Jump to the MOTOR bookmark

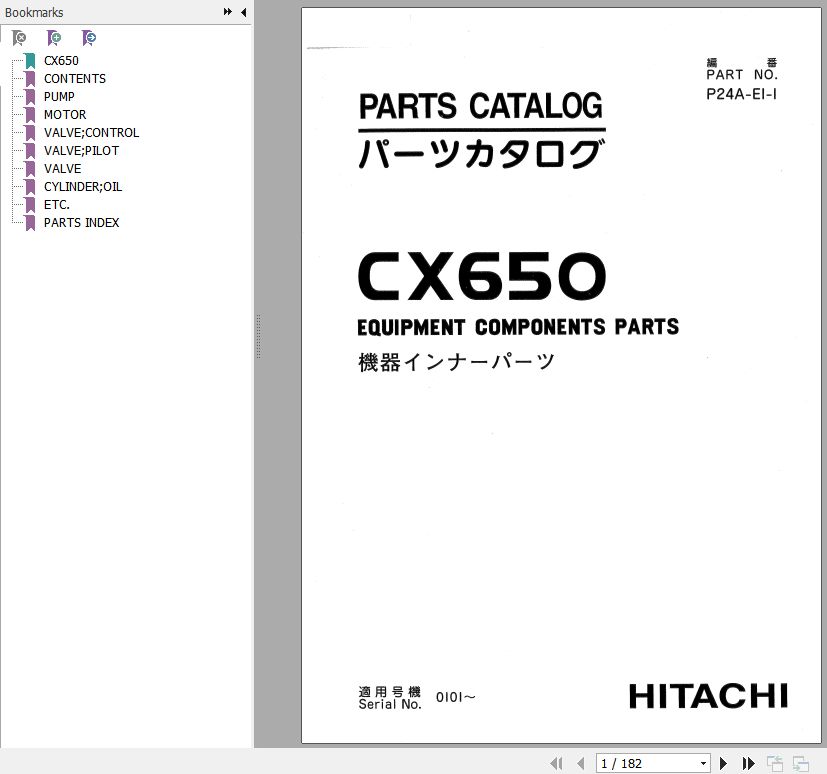tap(65, 114)
